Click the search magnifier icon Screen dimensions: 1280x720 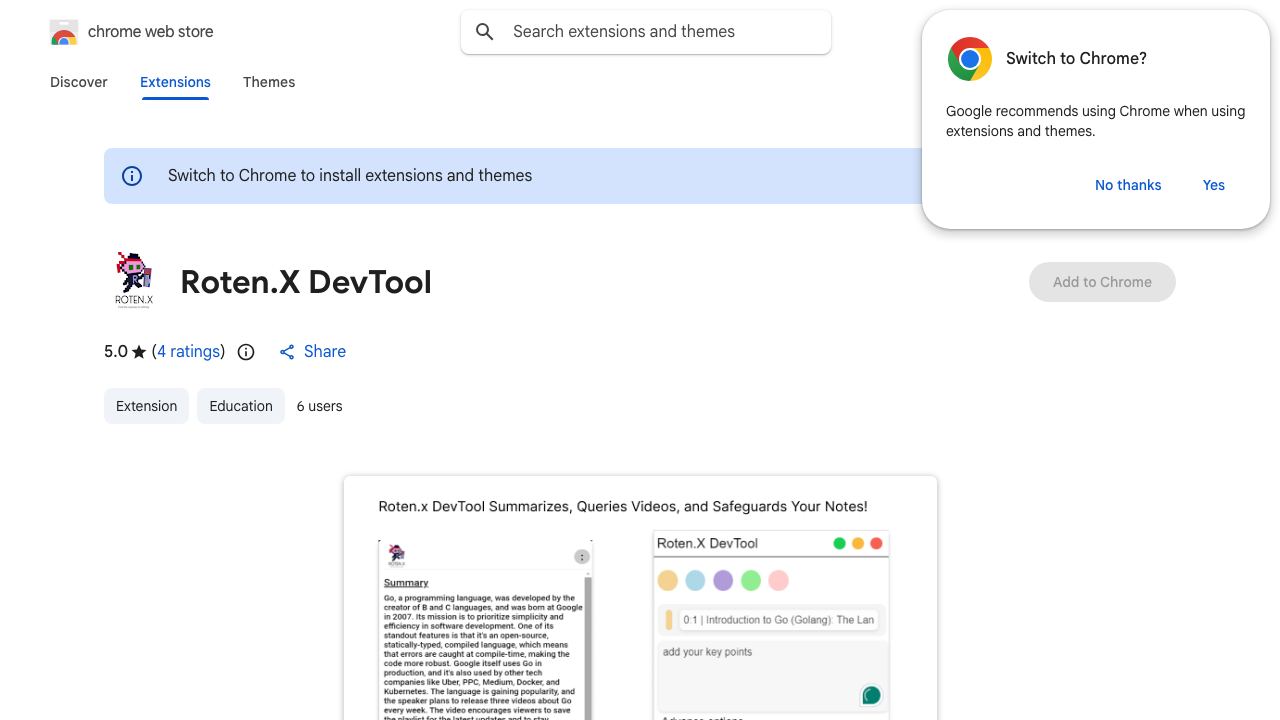coord(485,32)
